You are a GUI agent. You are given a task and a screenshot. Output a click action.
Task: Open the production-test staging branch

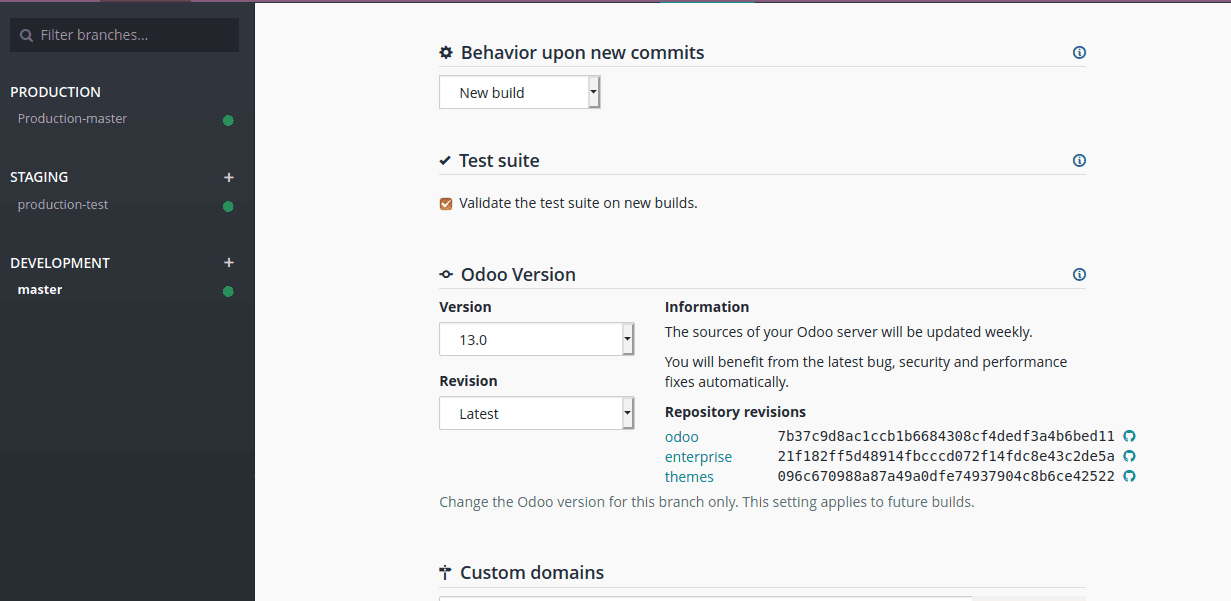click(x=63, y=205)
